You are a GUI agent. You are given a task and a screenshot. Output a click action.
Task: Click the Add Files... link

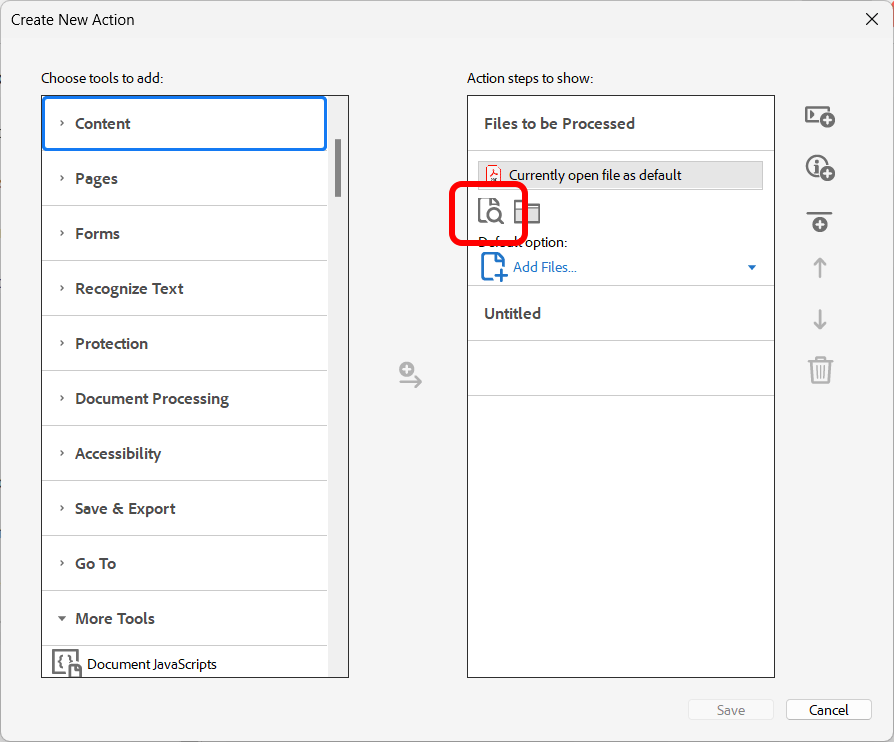coord(544,267)
